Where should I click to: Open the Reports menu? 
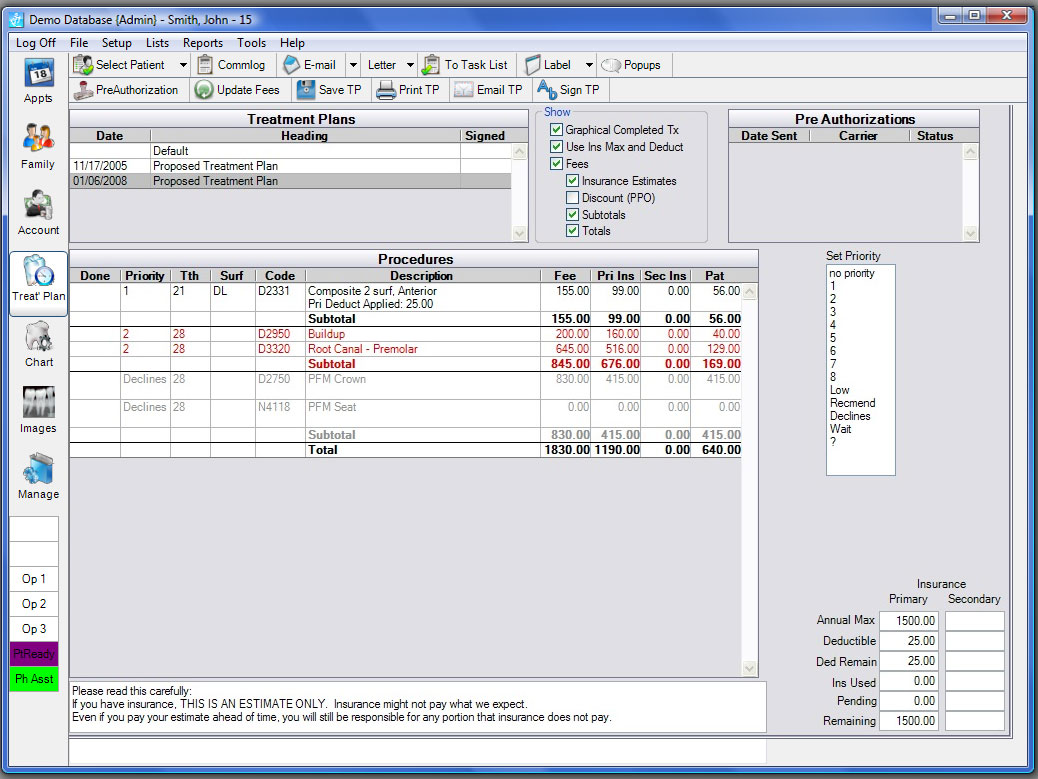(x=203, y=43)
